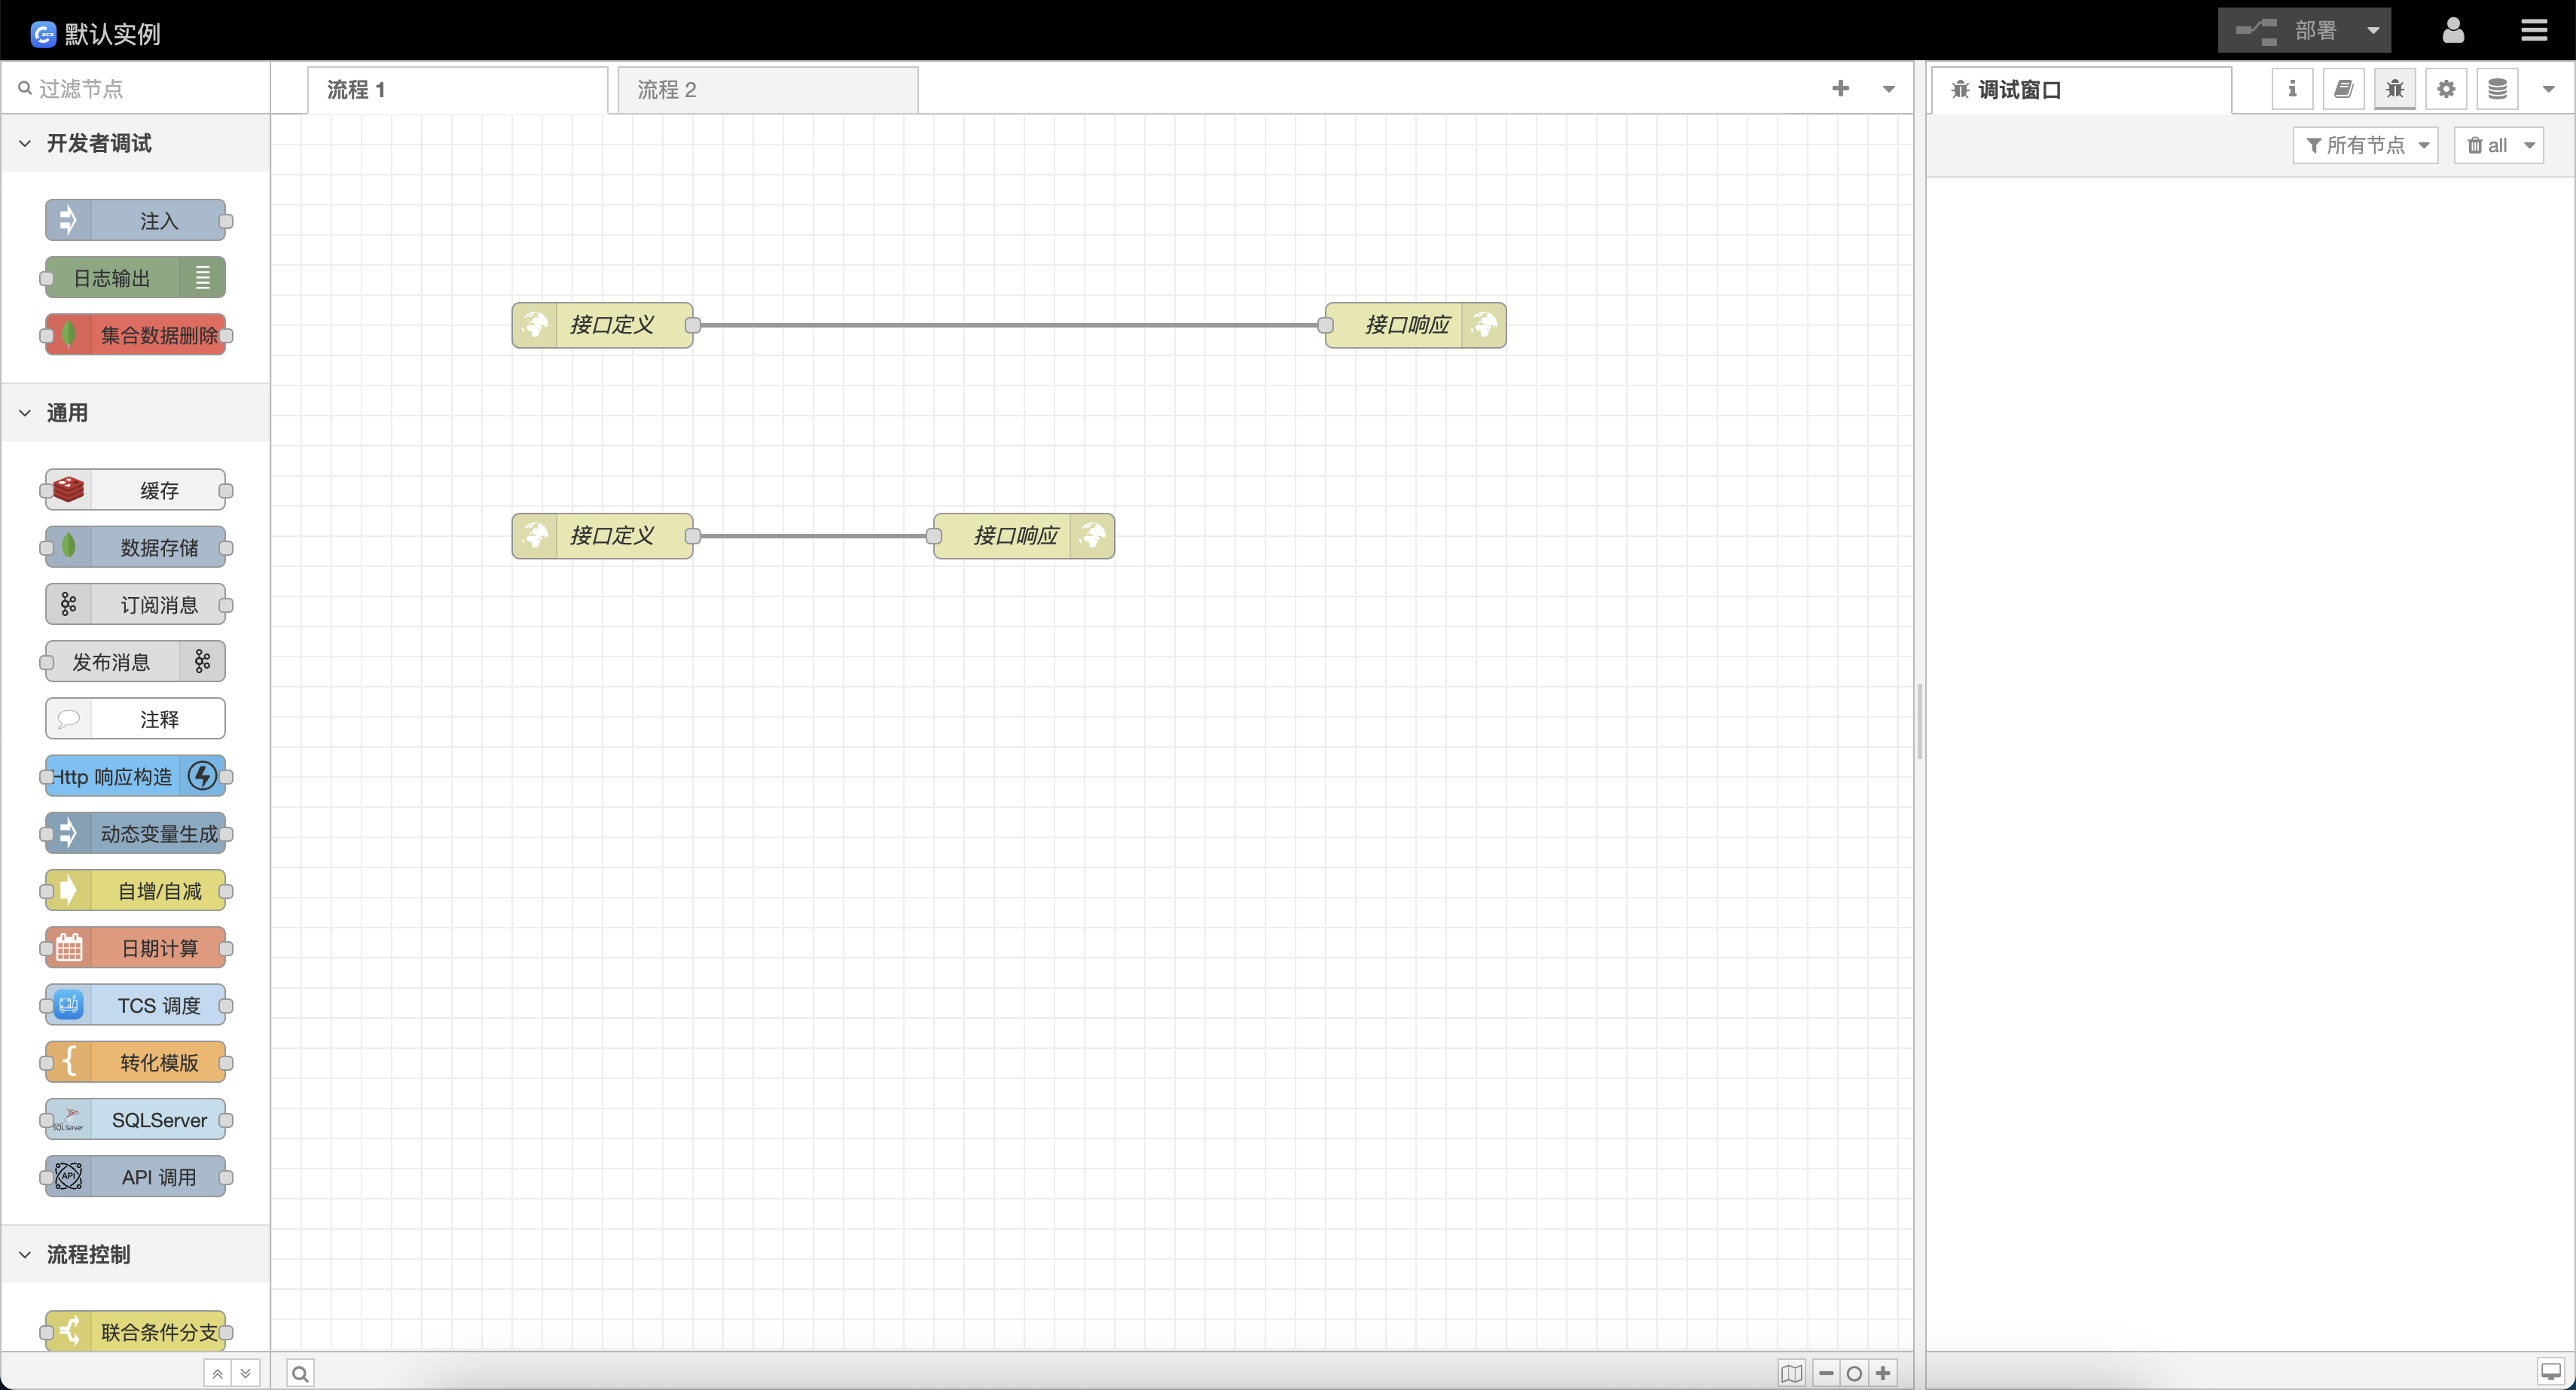Image resolution: width=2576 pixels, height=1390 pixels.
Task: Open the 所有节点 filter dropdown
Action: 2365,145
